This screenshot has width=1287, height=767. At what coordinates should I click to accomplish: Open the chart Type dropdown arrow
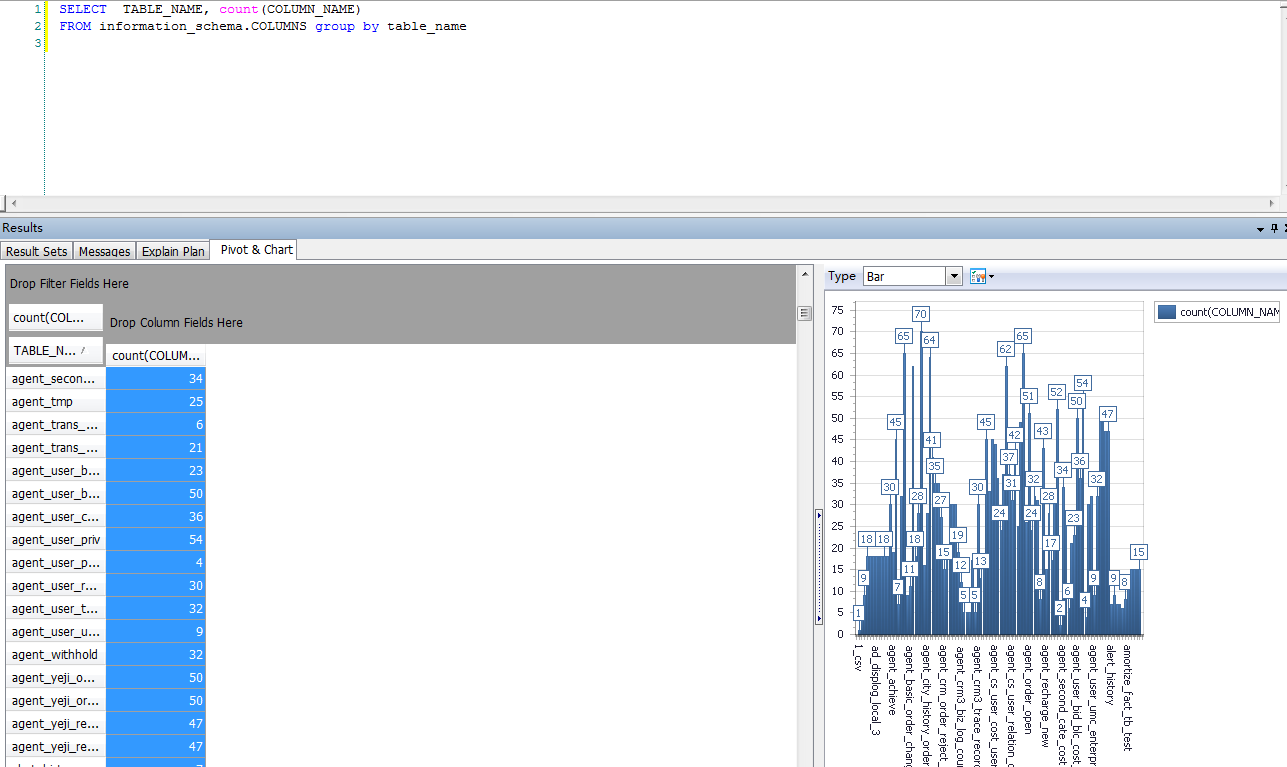953,276
